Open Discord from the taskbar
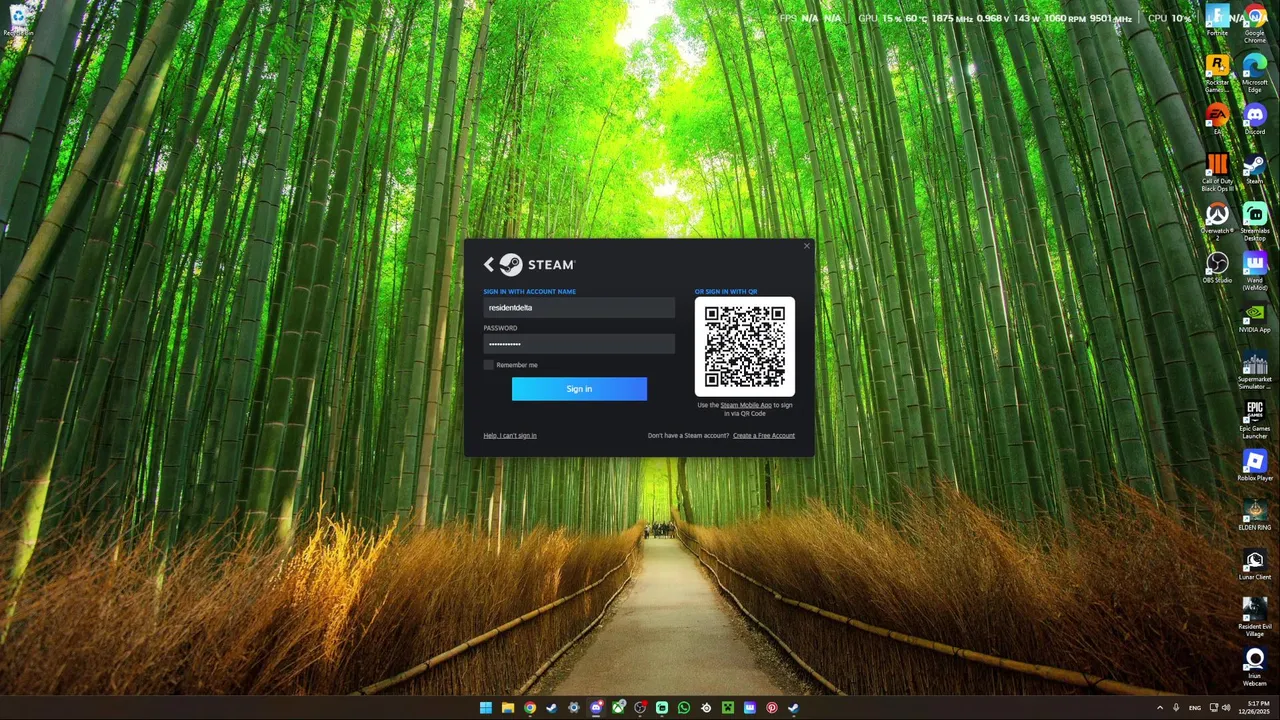 coord(596,708)
